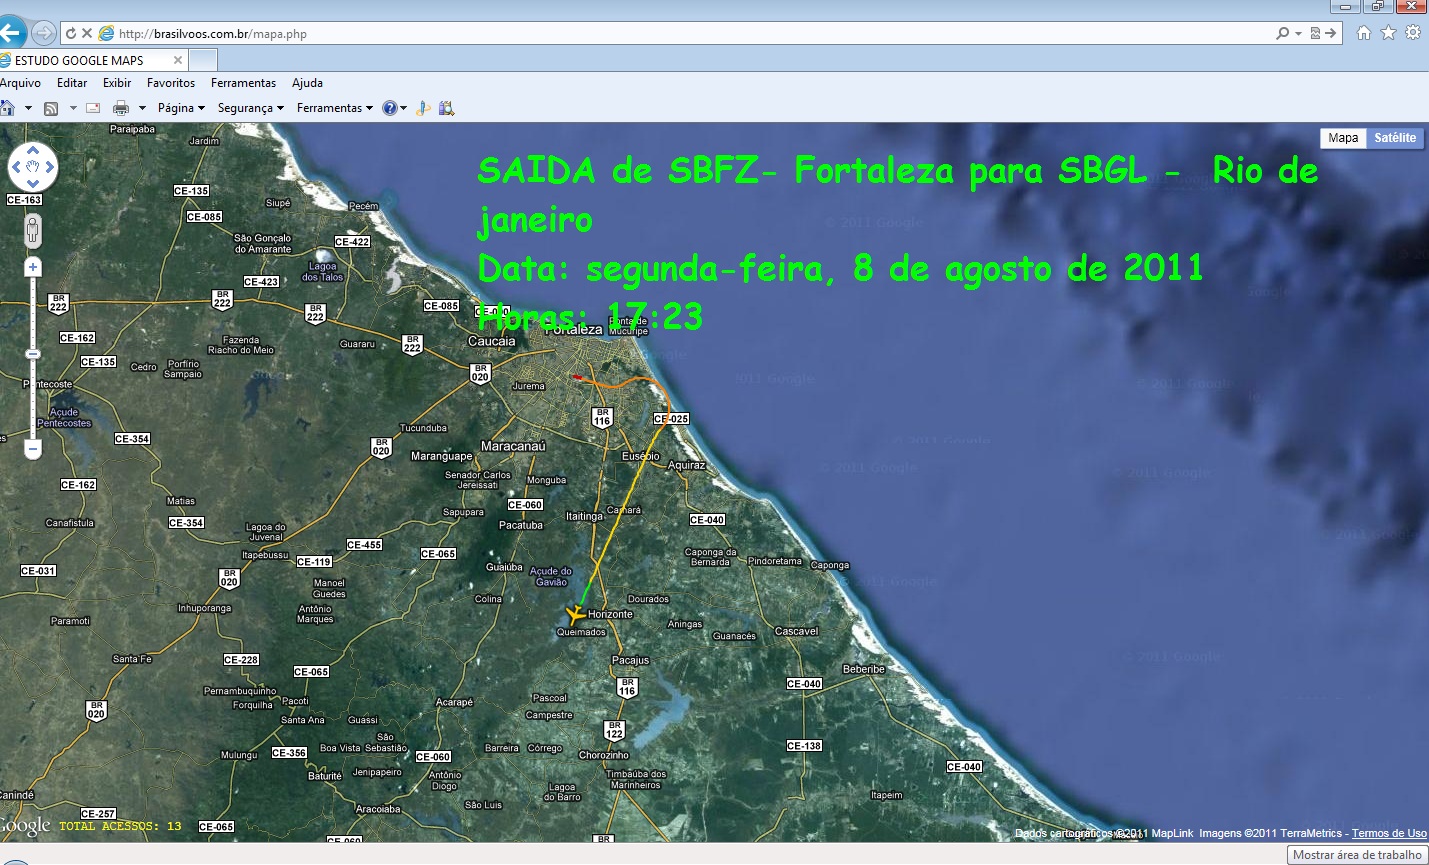
Task: Expand the search box dropdown arrow
Action: click(1297, 31)
